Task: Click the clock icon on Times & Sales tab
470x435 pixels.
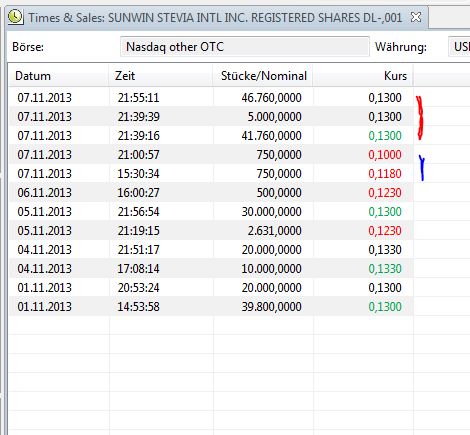Action: (15, 17)
